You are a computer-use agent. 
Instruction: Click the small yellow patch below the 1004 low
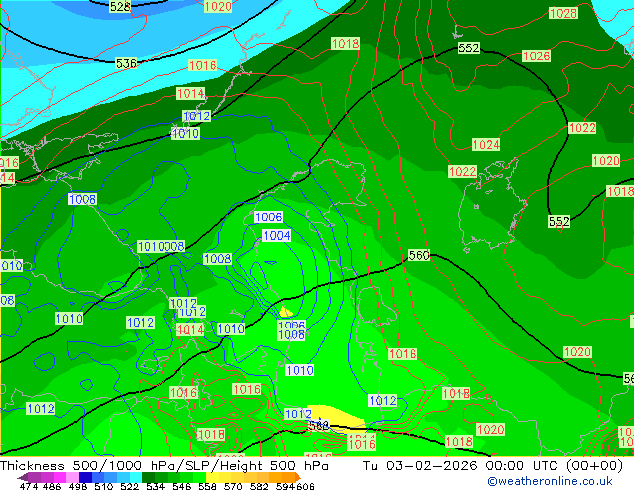pyautogui.click(x=285, y=312)
